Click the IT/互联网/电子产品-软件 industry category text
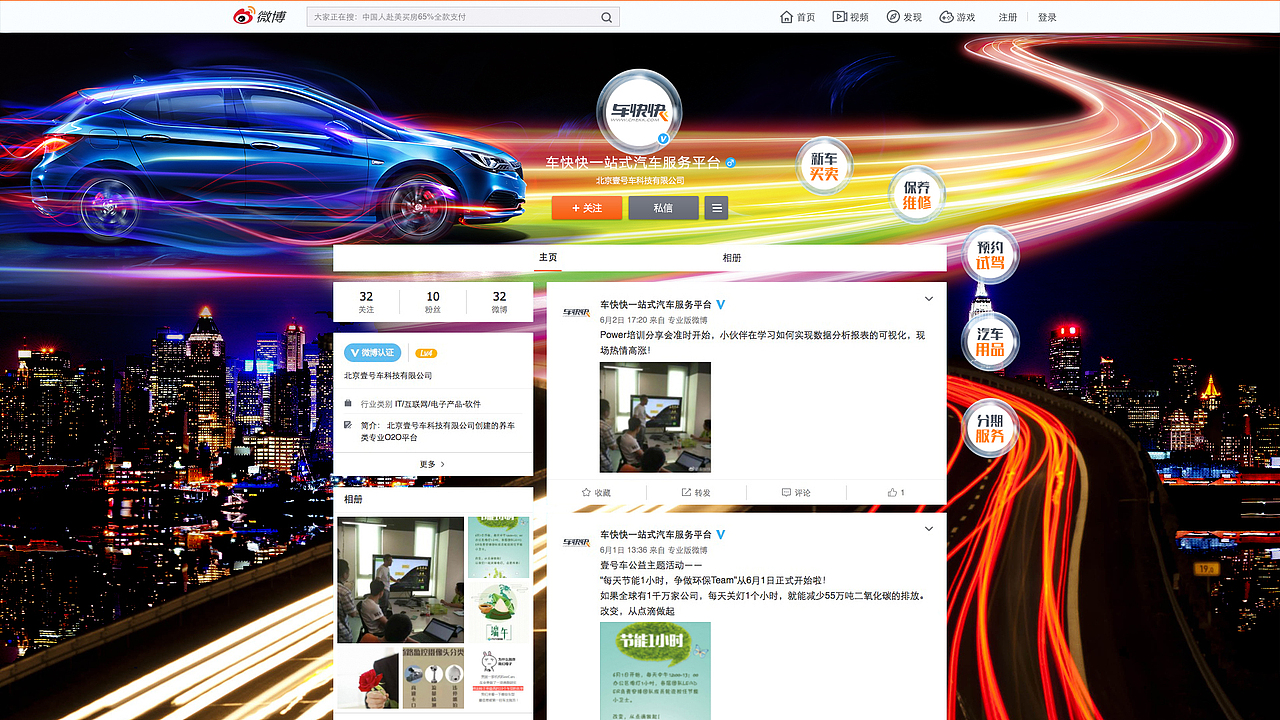Screen dimensions: 1280x720 tap(438, 404)
